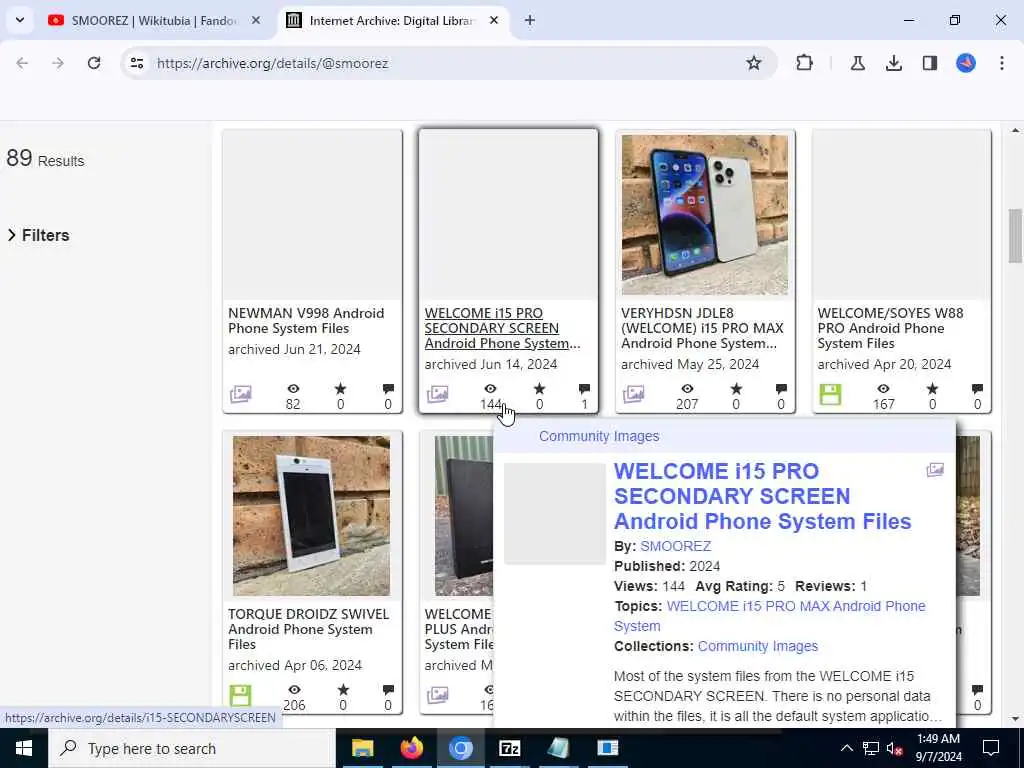Image resolution: width=1024 pixels, height=768 pixels.
Task: Open a new browser tab
Action: click(530, 21)
